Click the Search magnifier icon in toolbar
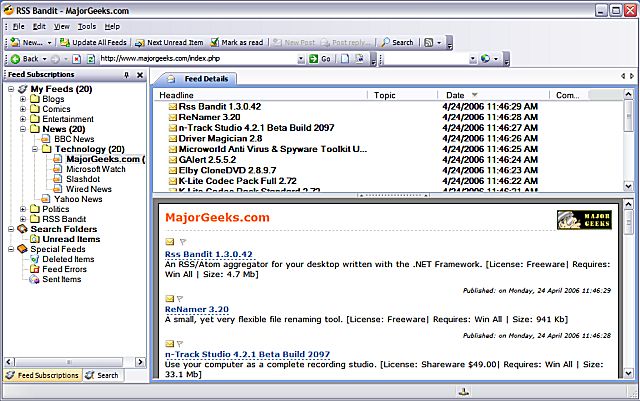The width and height of the screenshot is (640, 401). click(384, 43)
